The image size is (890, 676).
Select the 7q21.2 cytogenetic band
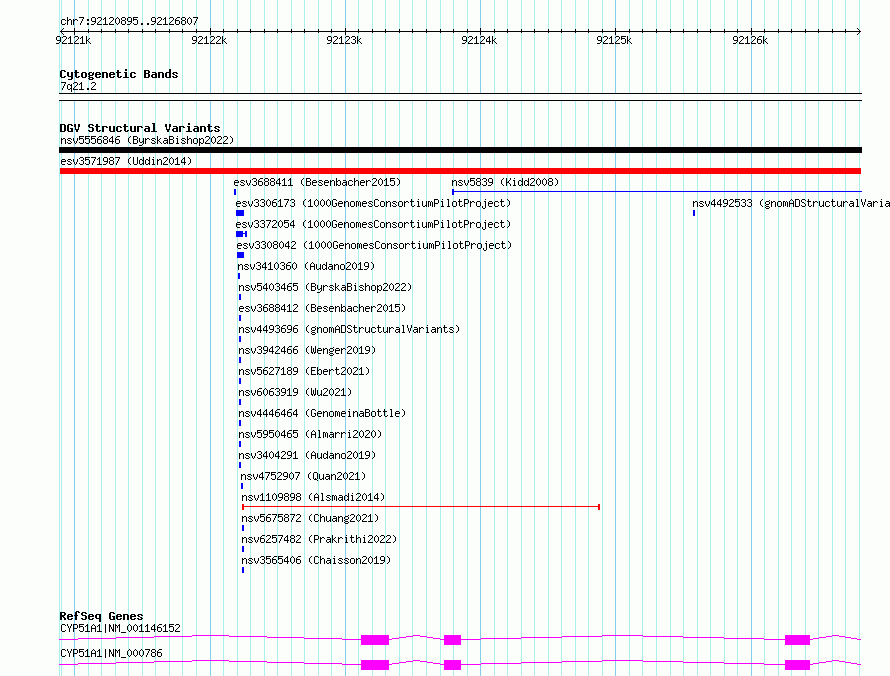tap(78, 87)
